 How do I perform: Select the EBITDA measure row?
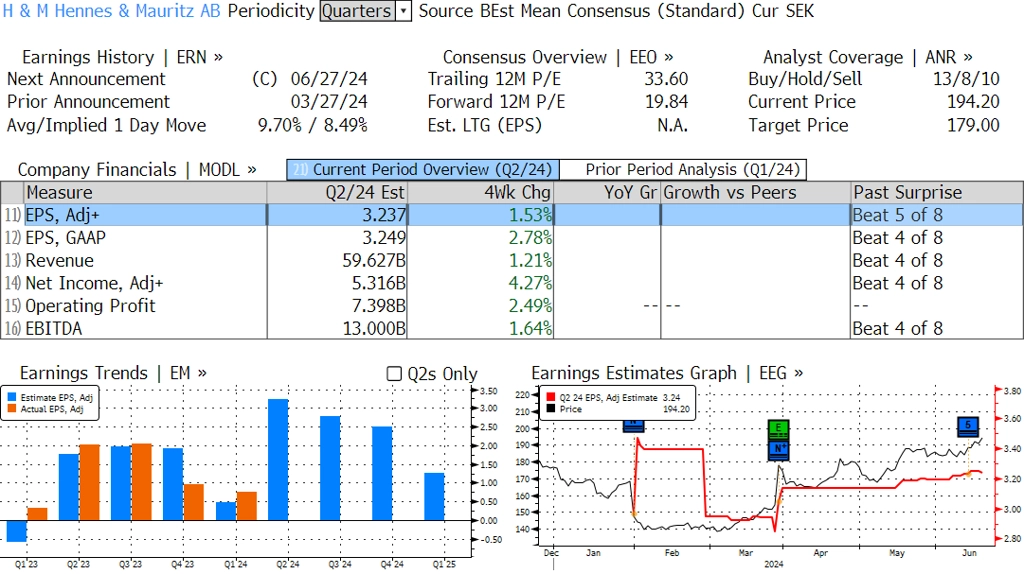(511, 328)
